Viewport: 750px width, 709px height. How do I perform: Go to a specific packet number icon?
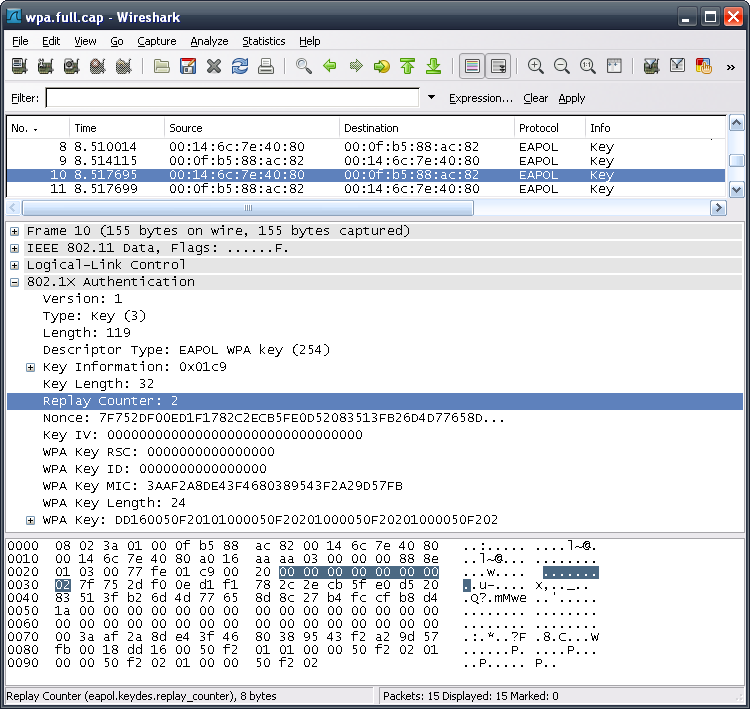[x=382, y=66]
